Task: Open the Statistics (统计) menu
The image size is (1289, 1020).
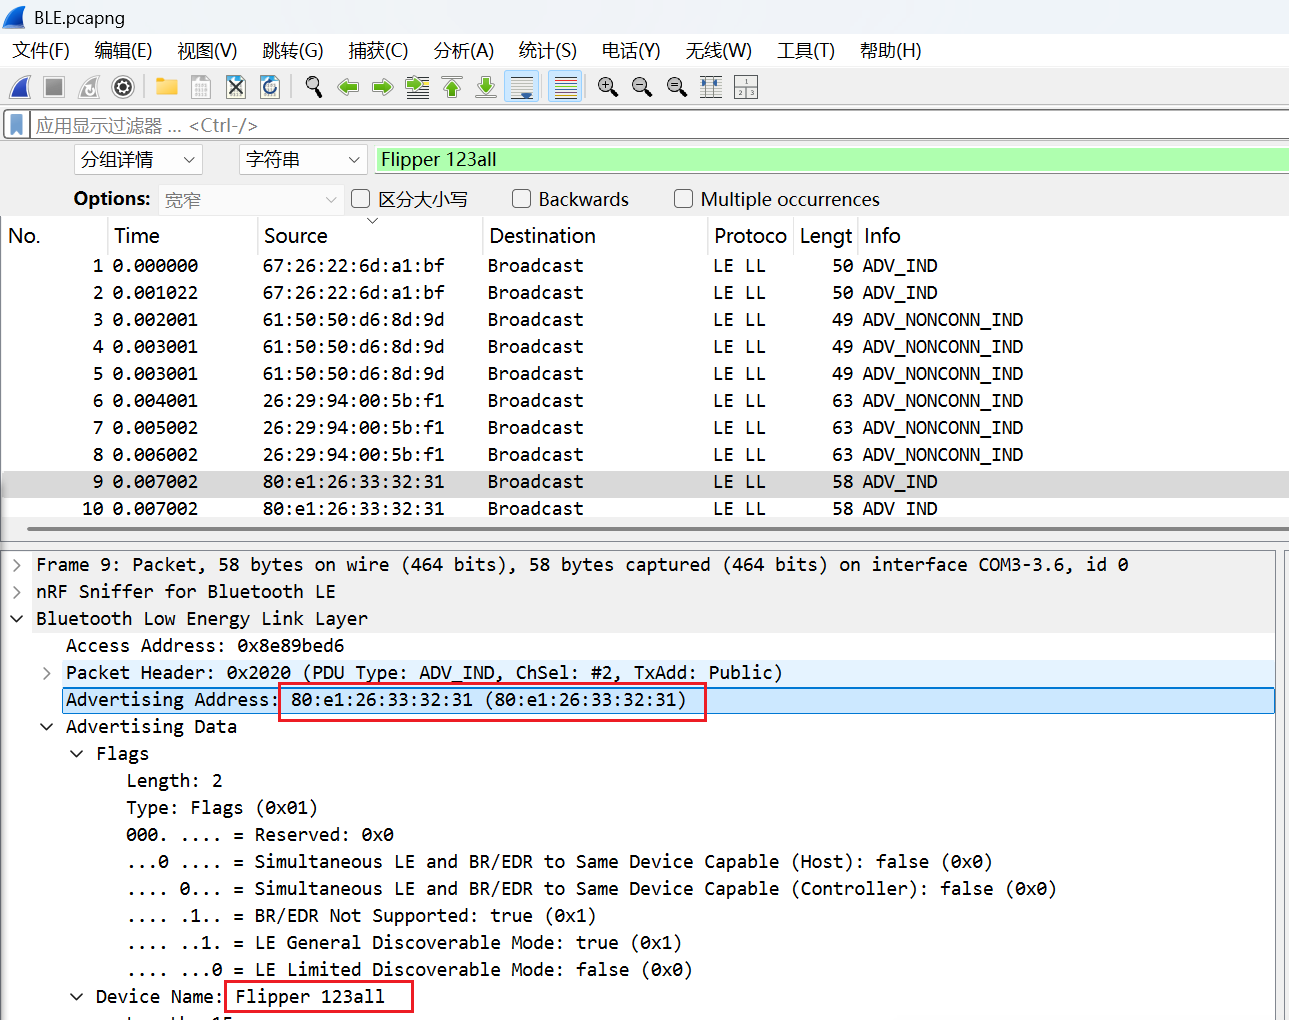Action: [547, 51]
